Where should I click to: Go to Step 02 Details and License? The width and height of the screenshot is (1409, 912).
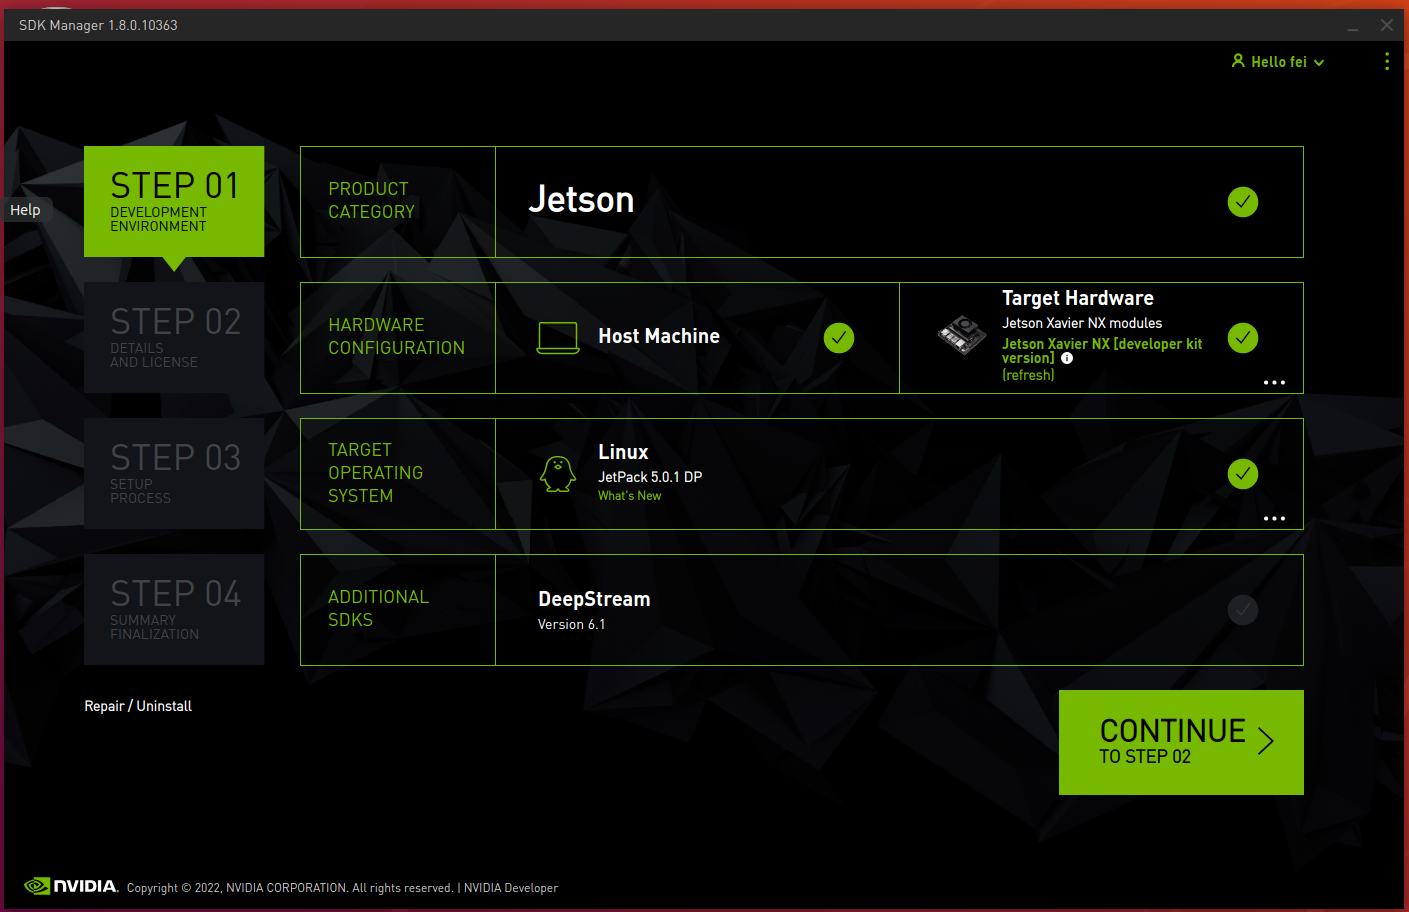[x=174, y=338]
